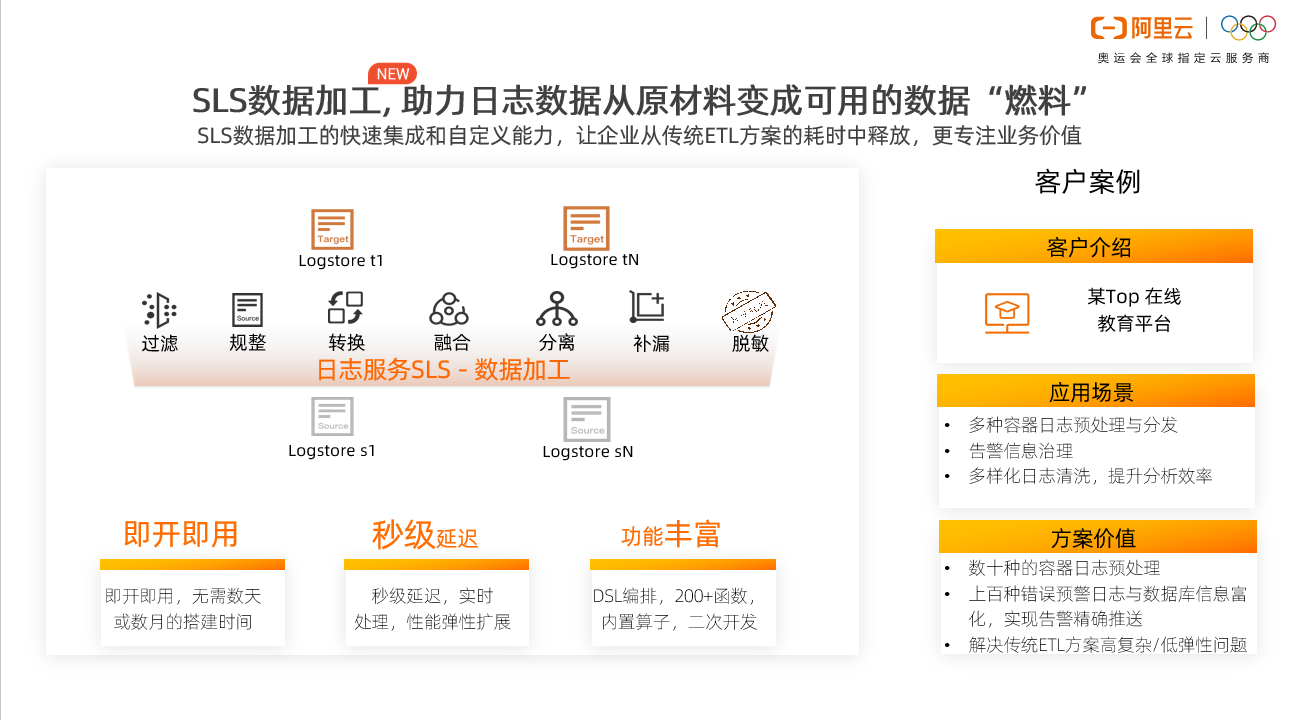Click the Logstore t1 target icon
Image resolution: width=1295 pixels, height=720 pixels.
tap(332, 229)
